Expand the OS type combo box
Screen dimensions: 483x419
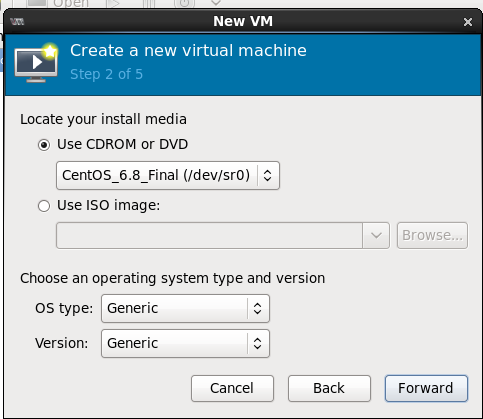click(x=185, y=308)
